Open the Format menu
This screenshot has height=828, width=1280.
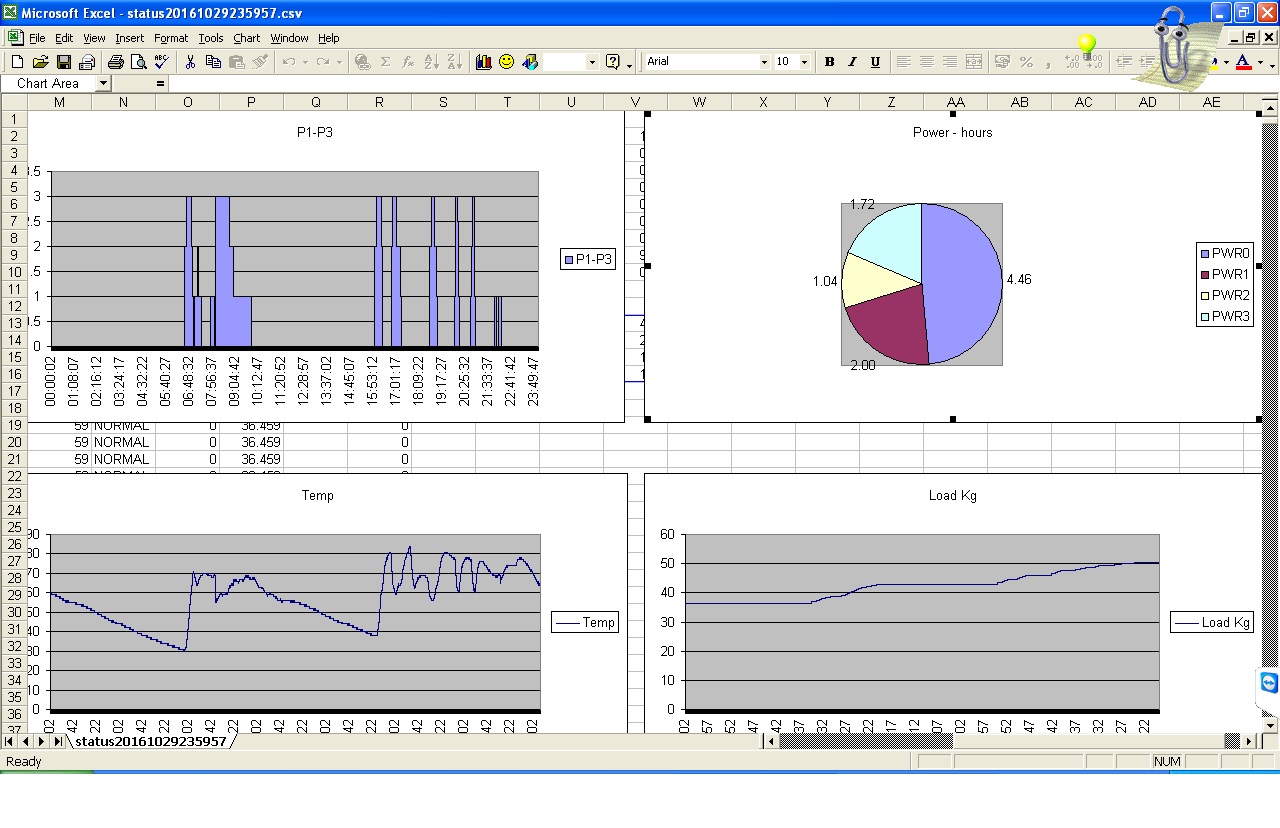pos(170,38)
